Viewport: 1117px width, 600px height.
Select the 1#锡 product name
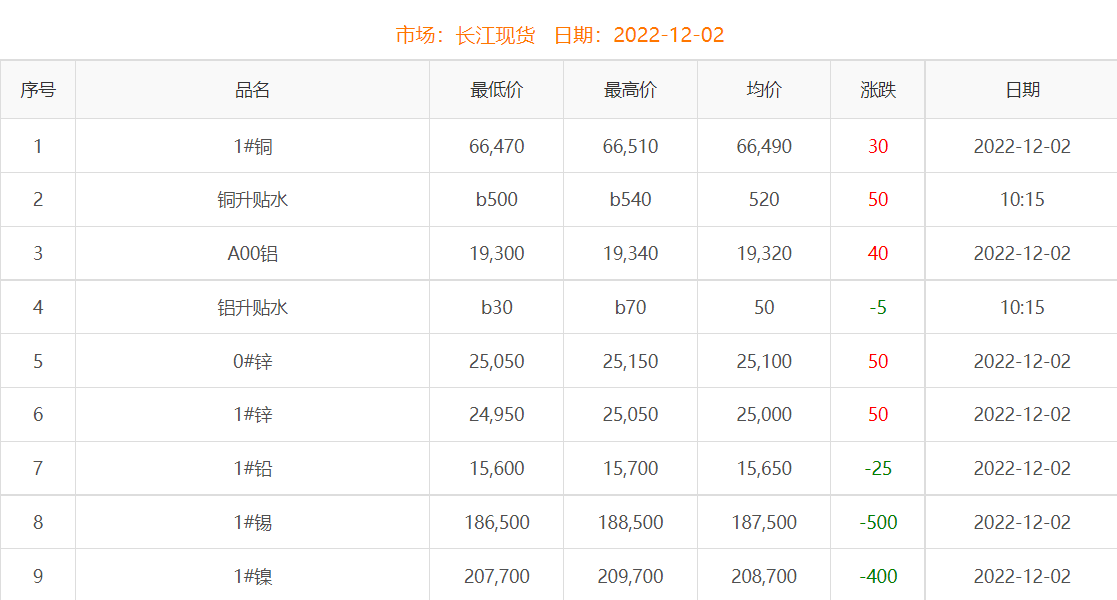click(x=252, y=523)
